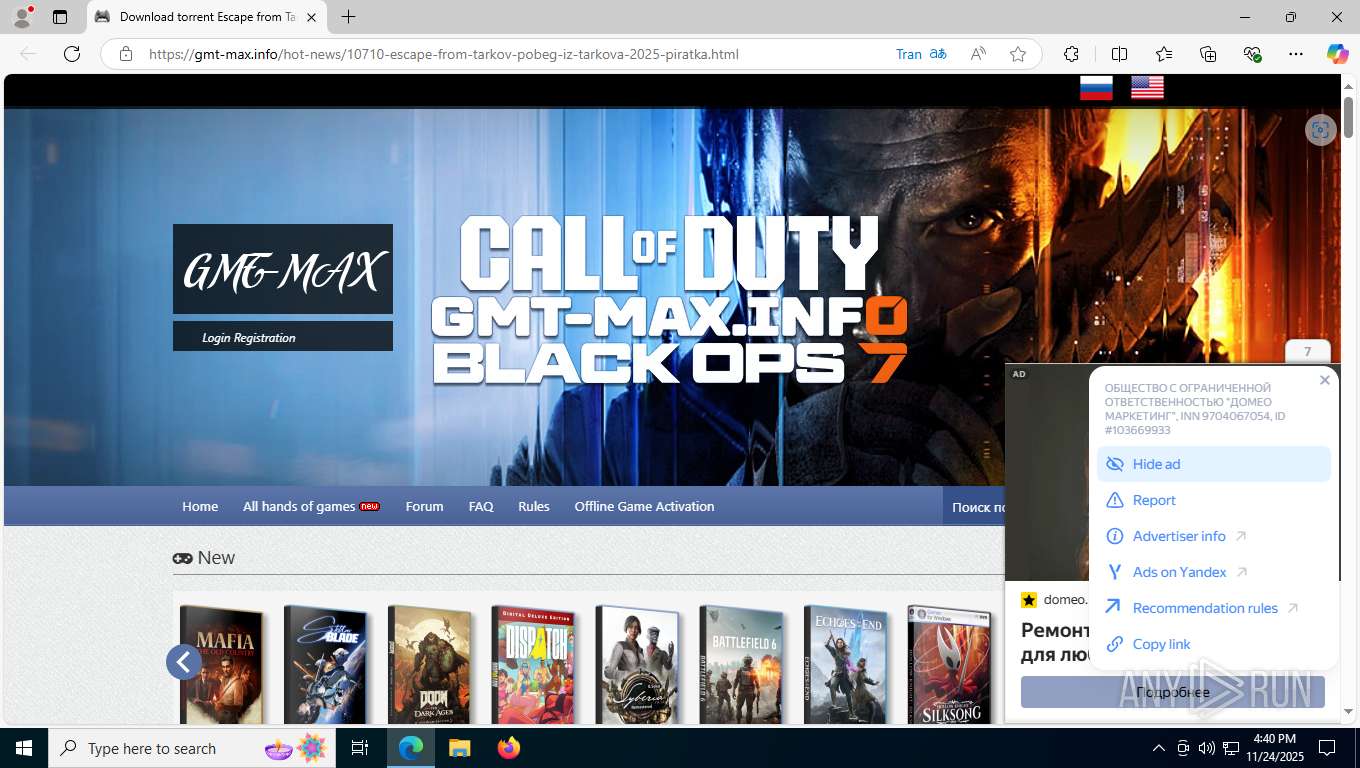The image size is (1360, 768).
Task: Open the Rules menu item
Action: point(534,506)
